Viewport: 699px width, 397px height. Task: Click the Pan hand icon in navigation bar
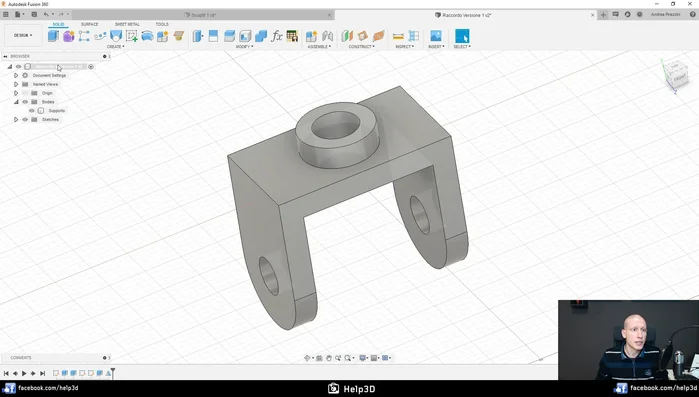tap(329, 358)
